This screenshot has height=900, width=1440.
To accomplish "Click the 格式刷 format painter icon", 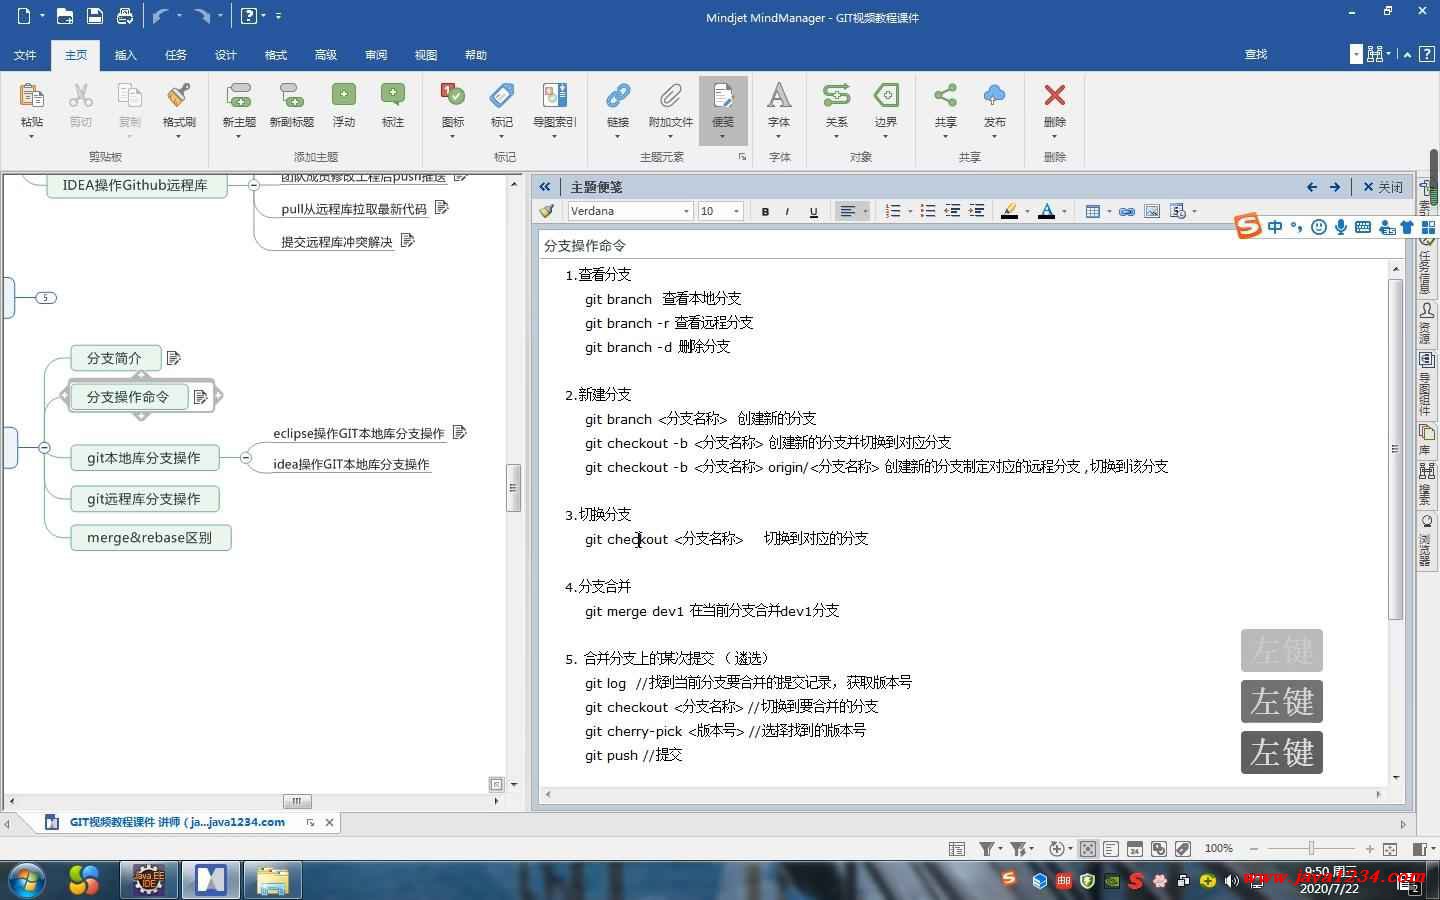I will tap(179, 97).
